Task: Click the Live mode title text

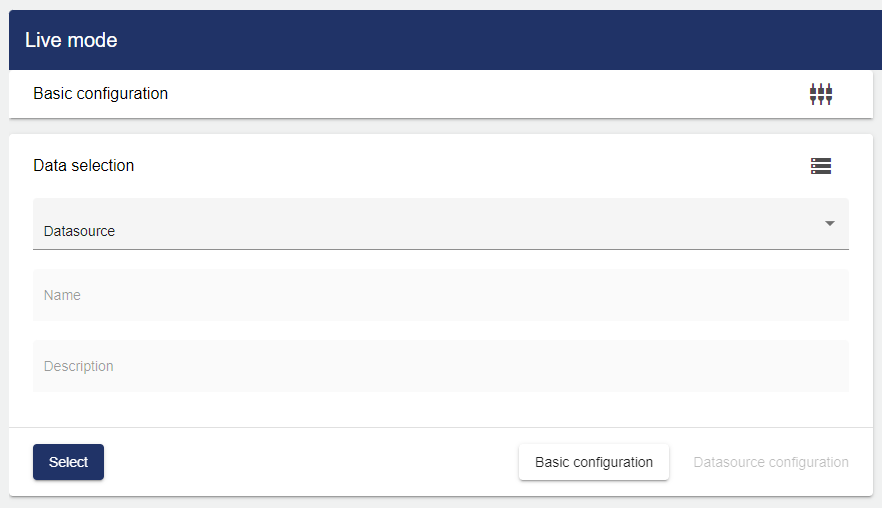Action: point(71,40)
